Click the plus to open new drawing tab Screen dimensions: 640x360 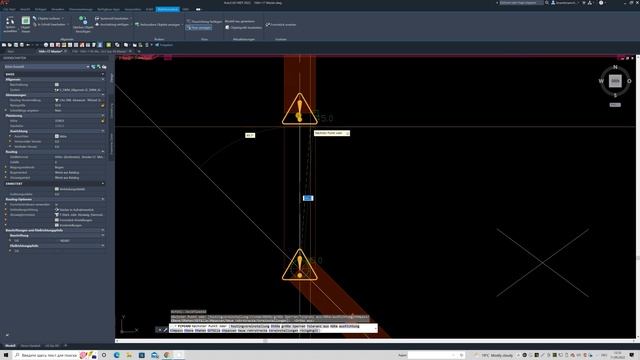click(x=139, y=51)
